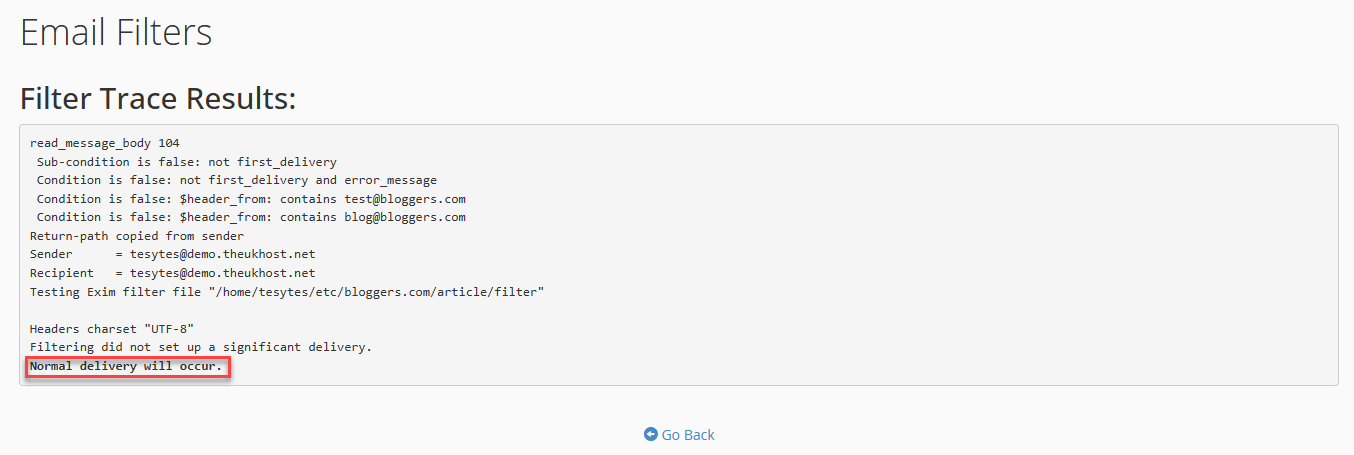Click the Headers charset "UTF-8" line

[112, 328]
